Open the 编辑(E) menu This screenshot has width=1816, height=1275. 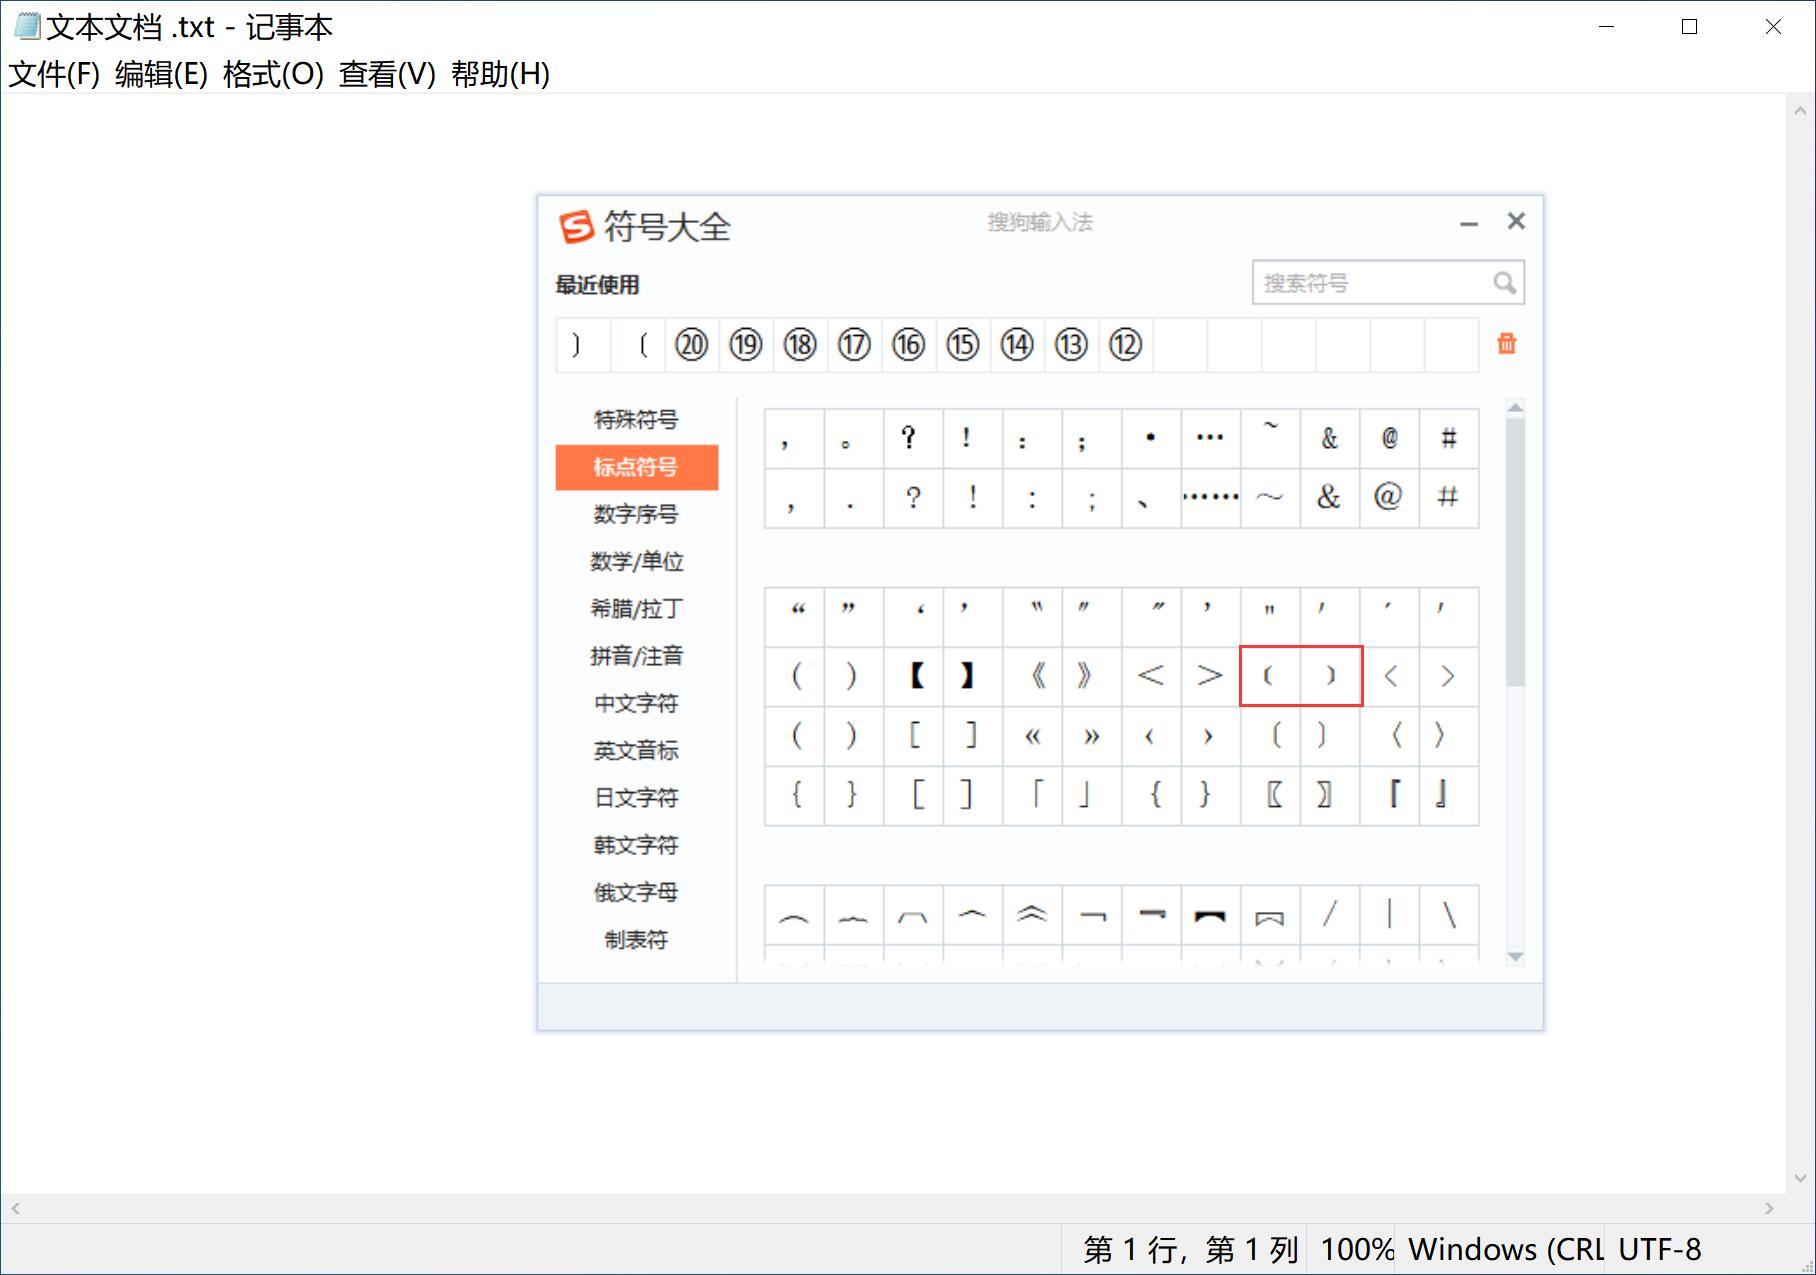(x=161, y=74)
